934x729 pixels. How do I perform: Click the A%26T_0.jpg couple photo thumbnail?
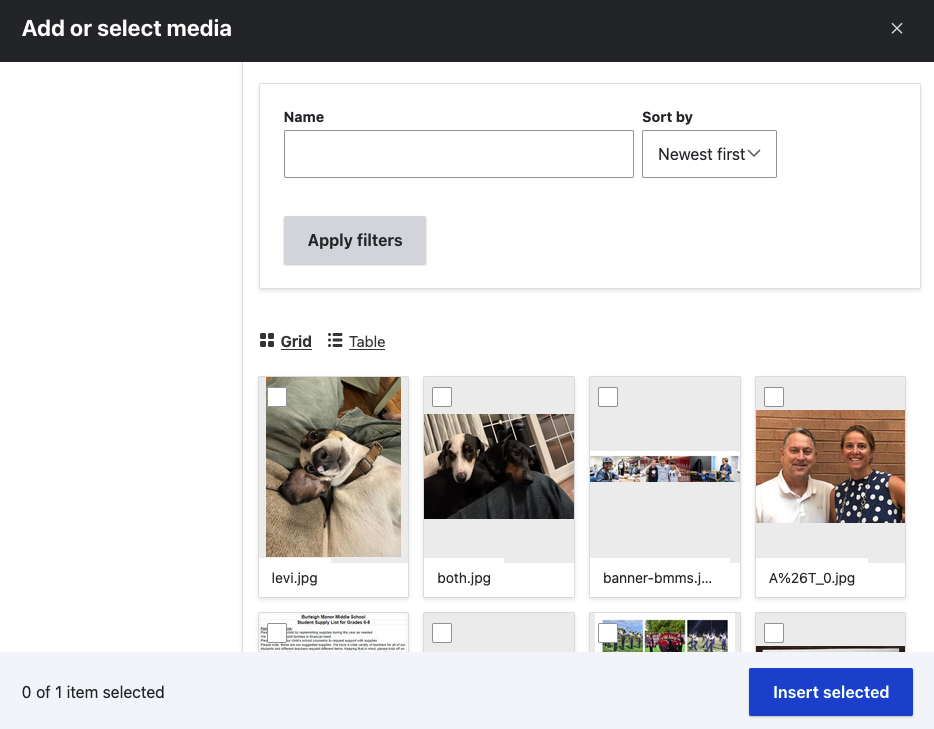830,466
